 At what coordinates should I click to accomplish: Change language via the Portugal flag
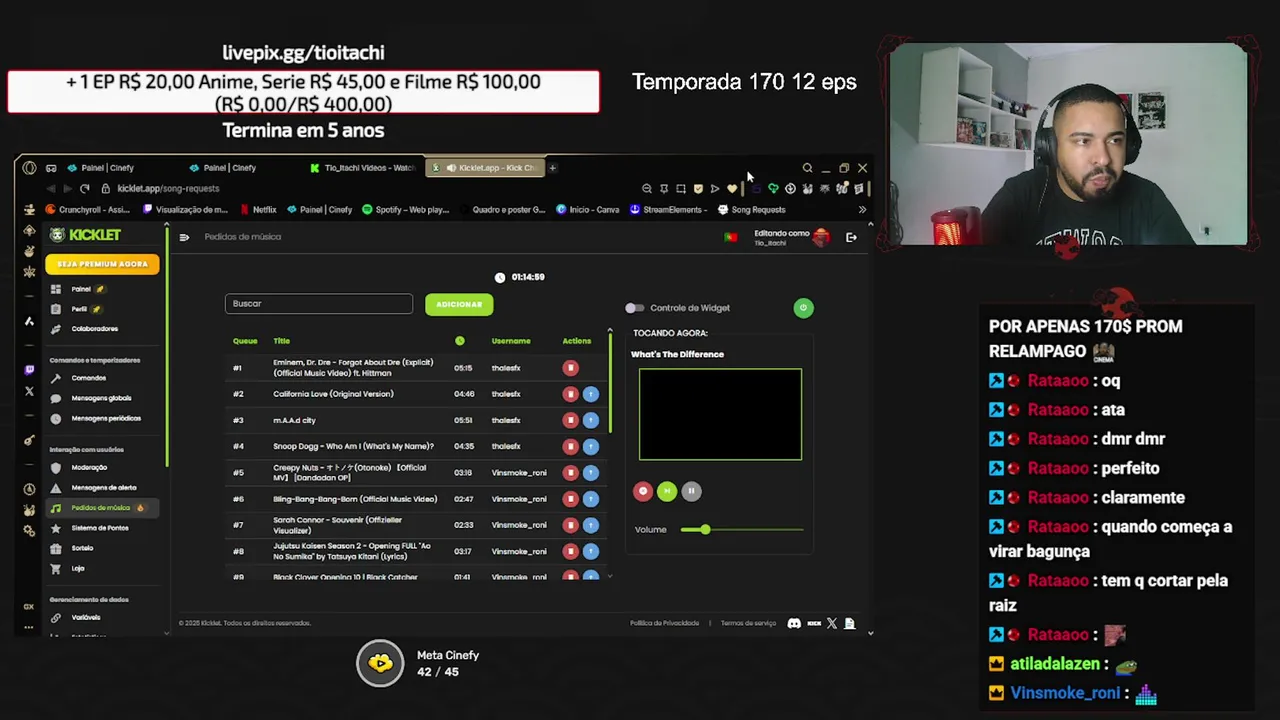(x=731, y=237)
